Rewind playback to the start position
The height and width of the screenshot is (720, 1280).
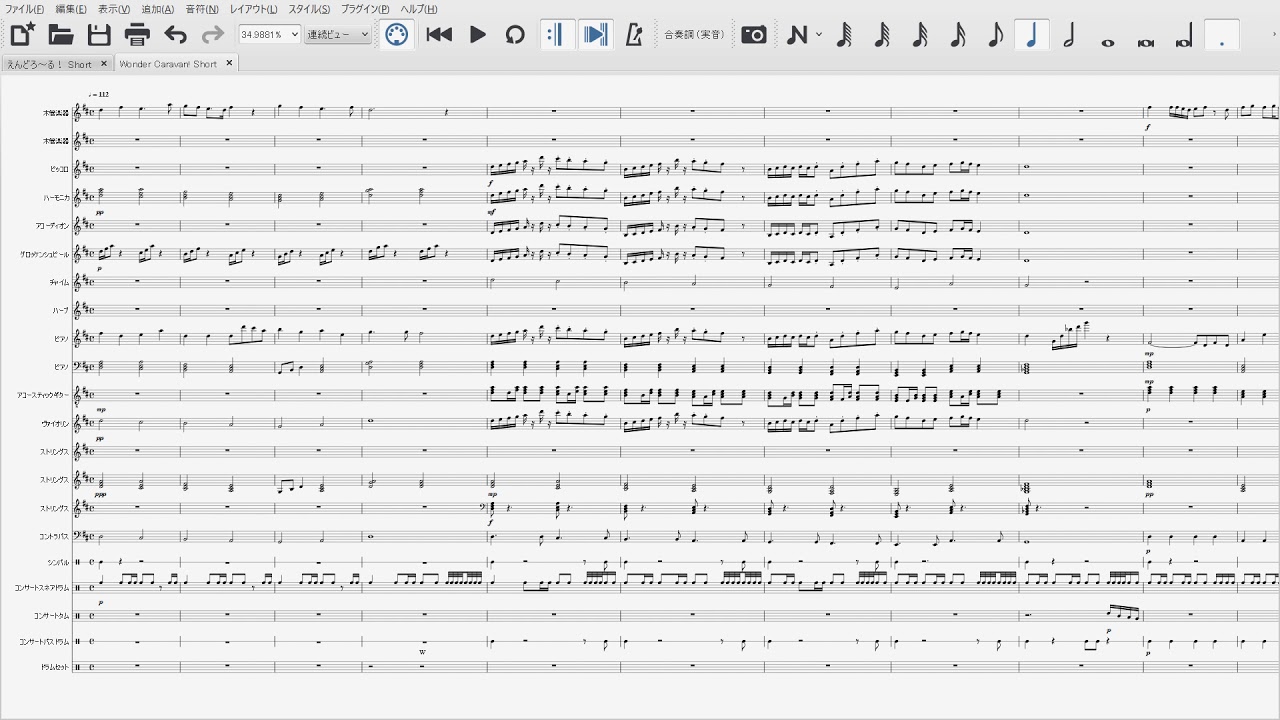pyautogui.click(x=439, y=35)
